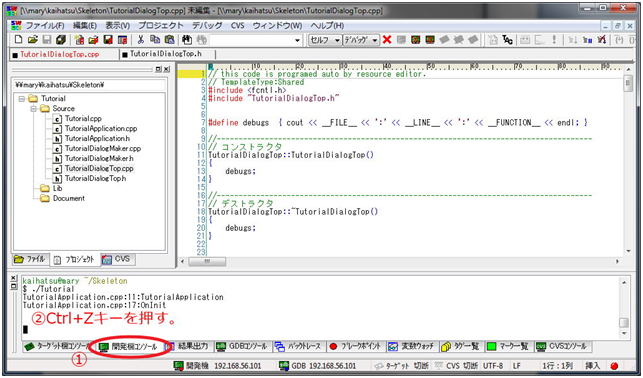Click the new project icon with red mark

tap(79, 40)
